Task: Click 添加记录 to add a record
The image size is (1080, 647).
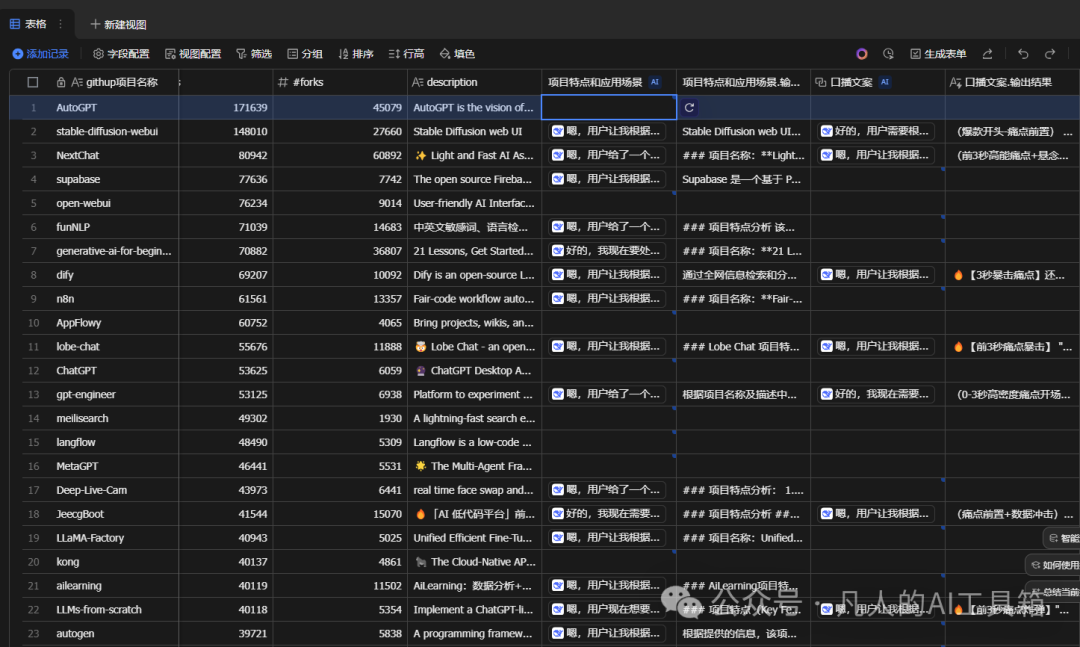Action: [x=41, y=54]
